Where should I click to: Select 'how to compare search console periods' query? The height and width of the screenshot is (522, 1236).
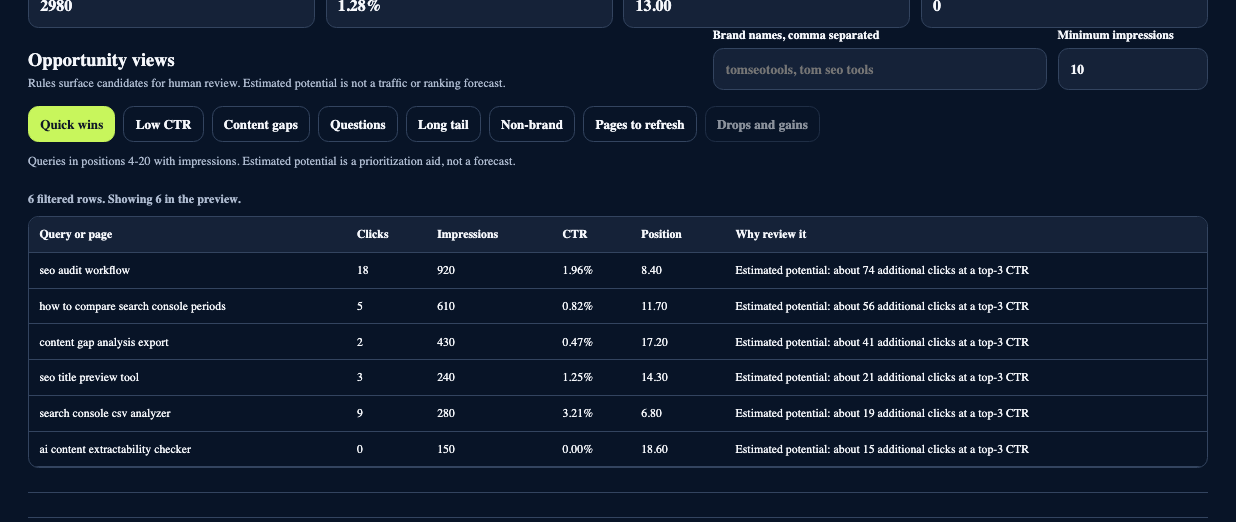[133, 306]
